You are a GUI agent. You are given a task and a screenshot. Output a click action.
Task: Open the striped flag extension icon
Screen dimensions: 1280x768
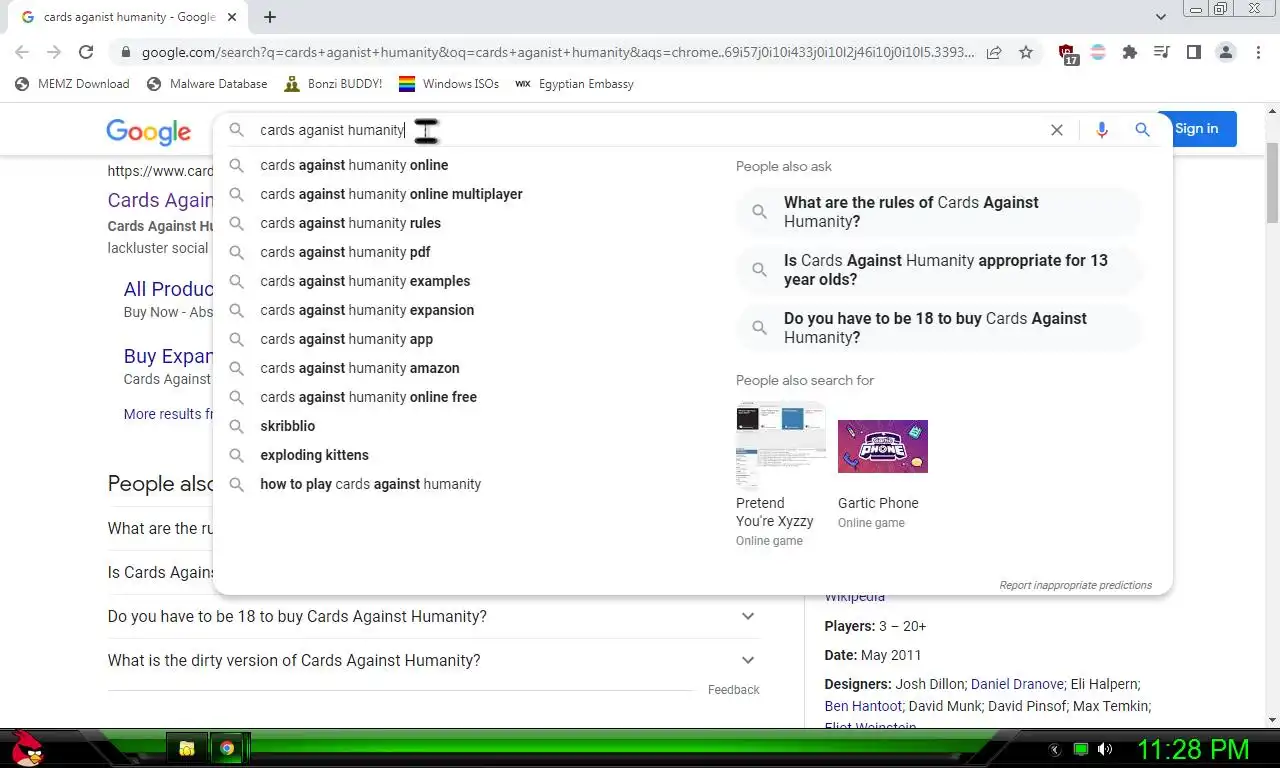pos(1098,52)
